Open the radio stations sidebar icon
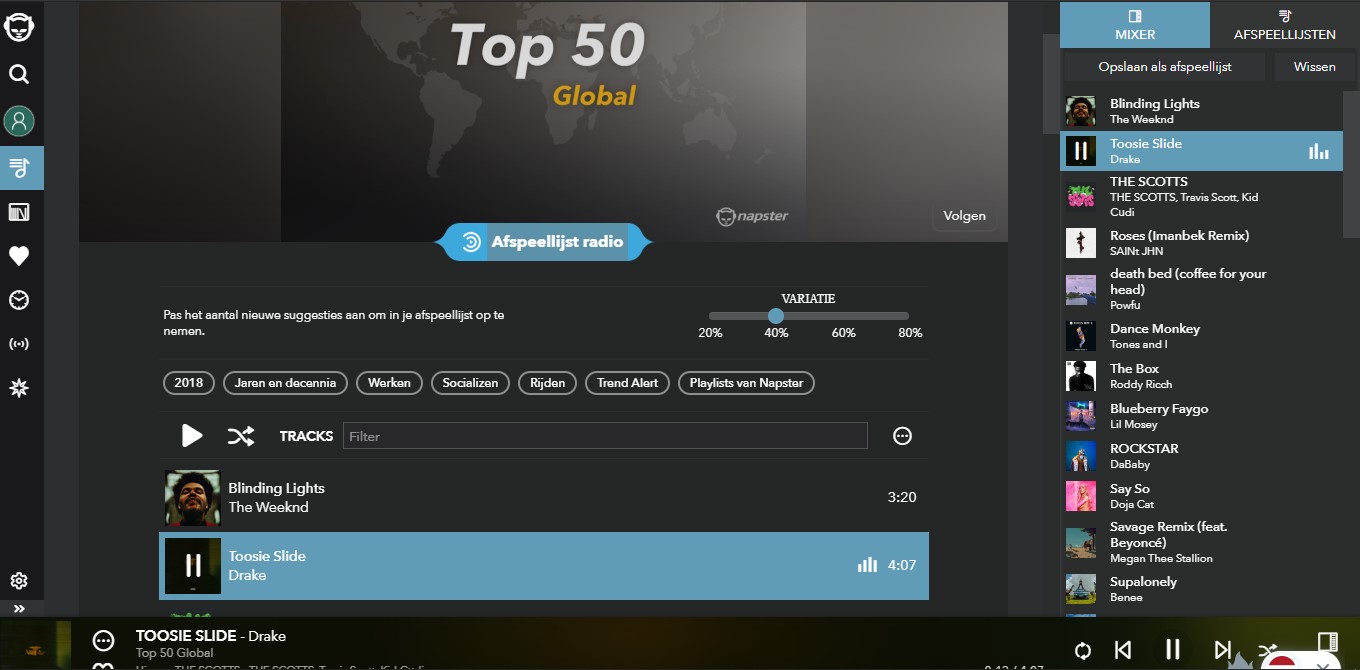This screenshot has height=670, width=1360. pos(19,344)
